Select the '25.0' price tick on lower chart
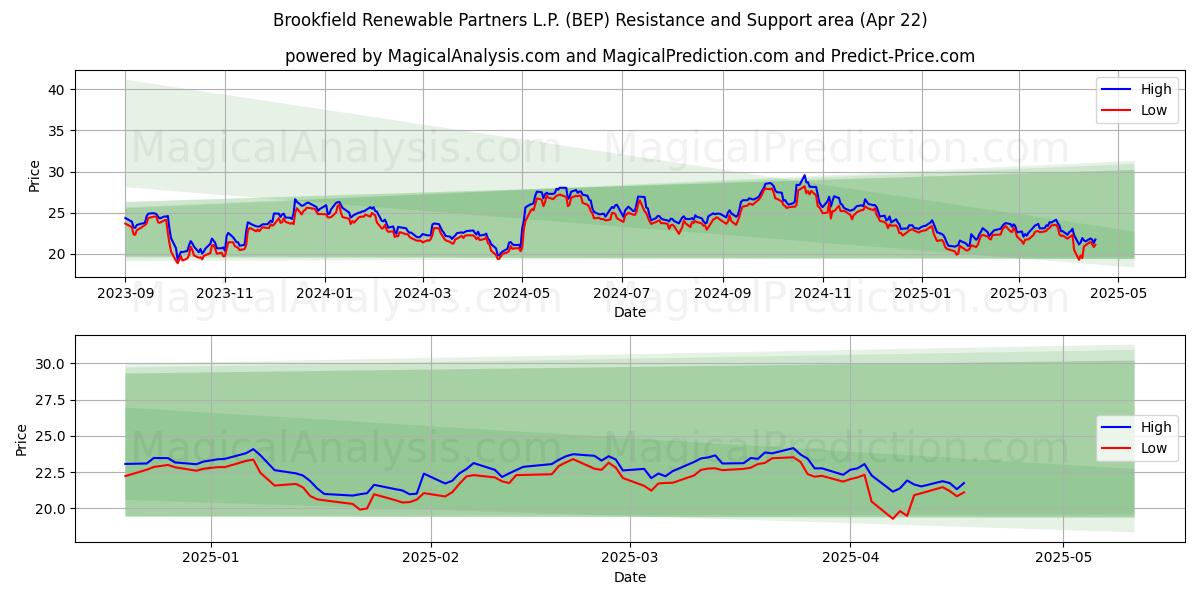 [52, 436]
